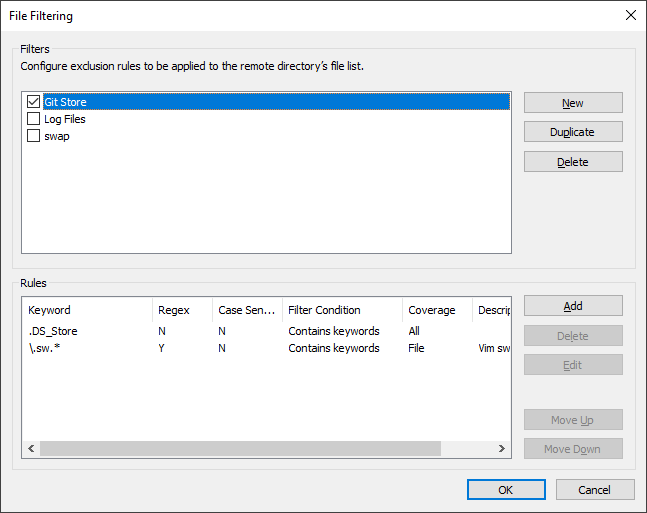The height and width of the screenshot is (513, 647).
Task: Click the horizontal scrollbar thumb in Rules
Action: (x=240, y=448)
